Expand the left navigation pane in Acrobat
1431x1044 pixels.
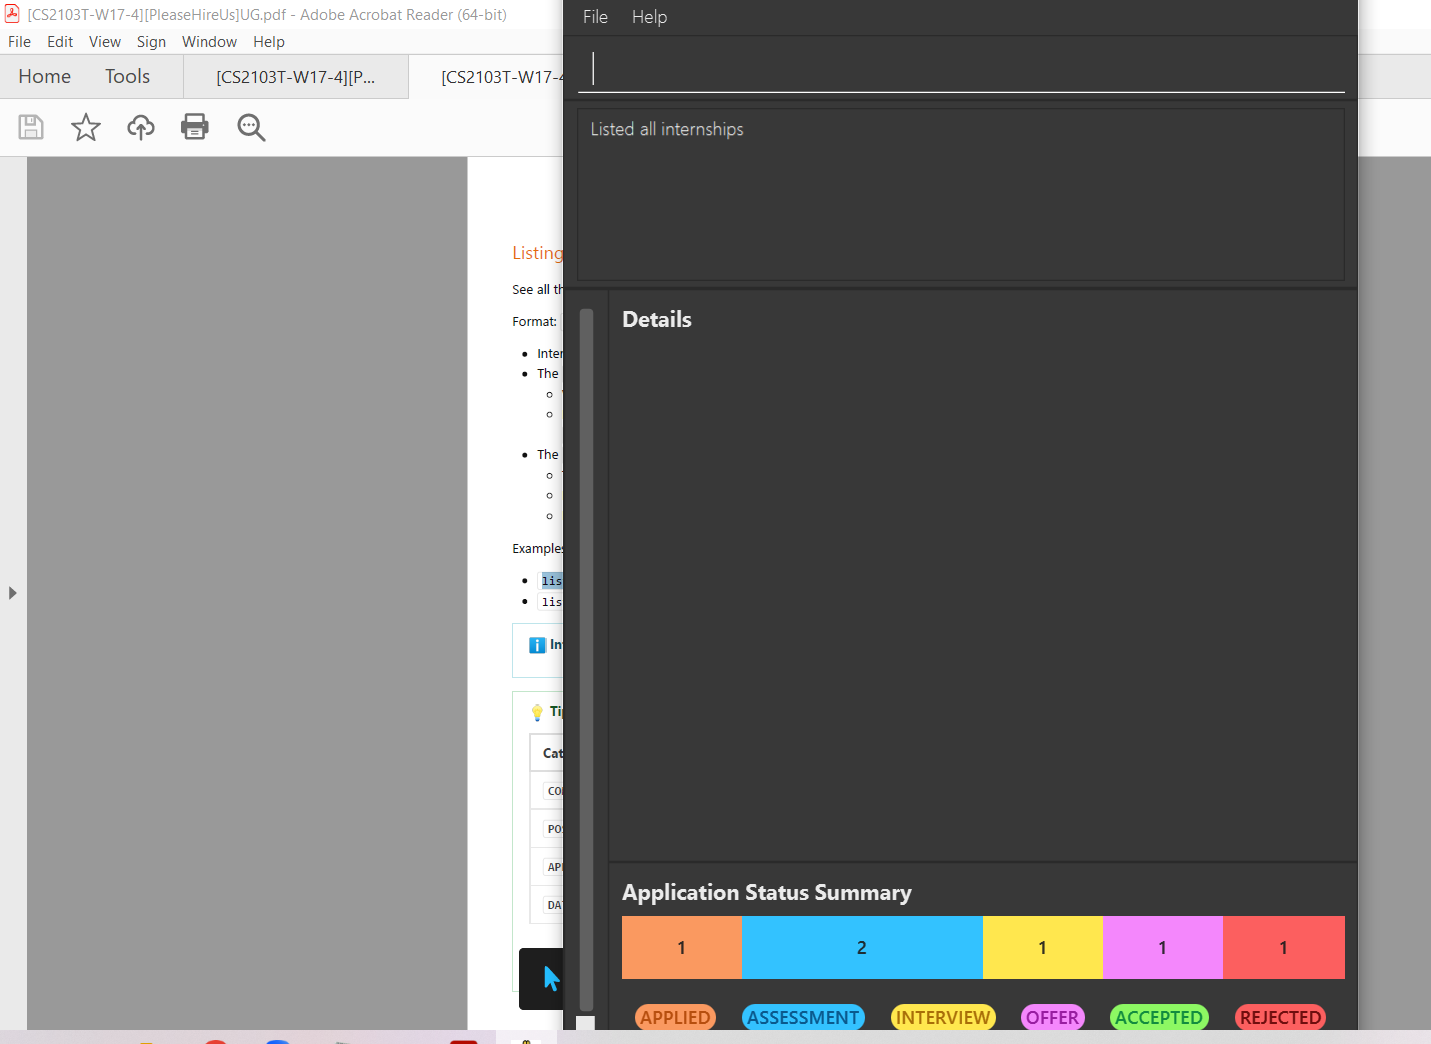tap(12, 593)
